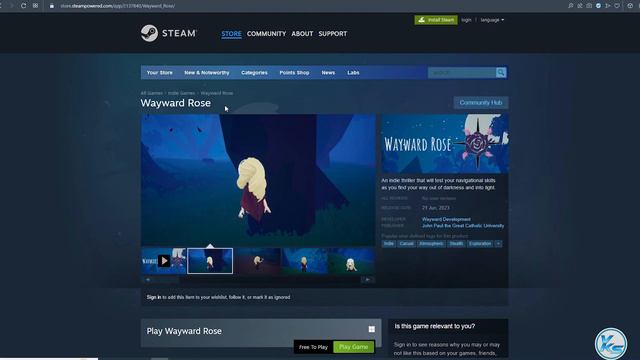Screen dimensions: 640x360
Task: Click the padlock site security icon
Action: (x=52, y=6)
